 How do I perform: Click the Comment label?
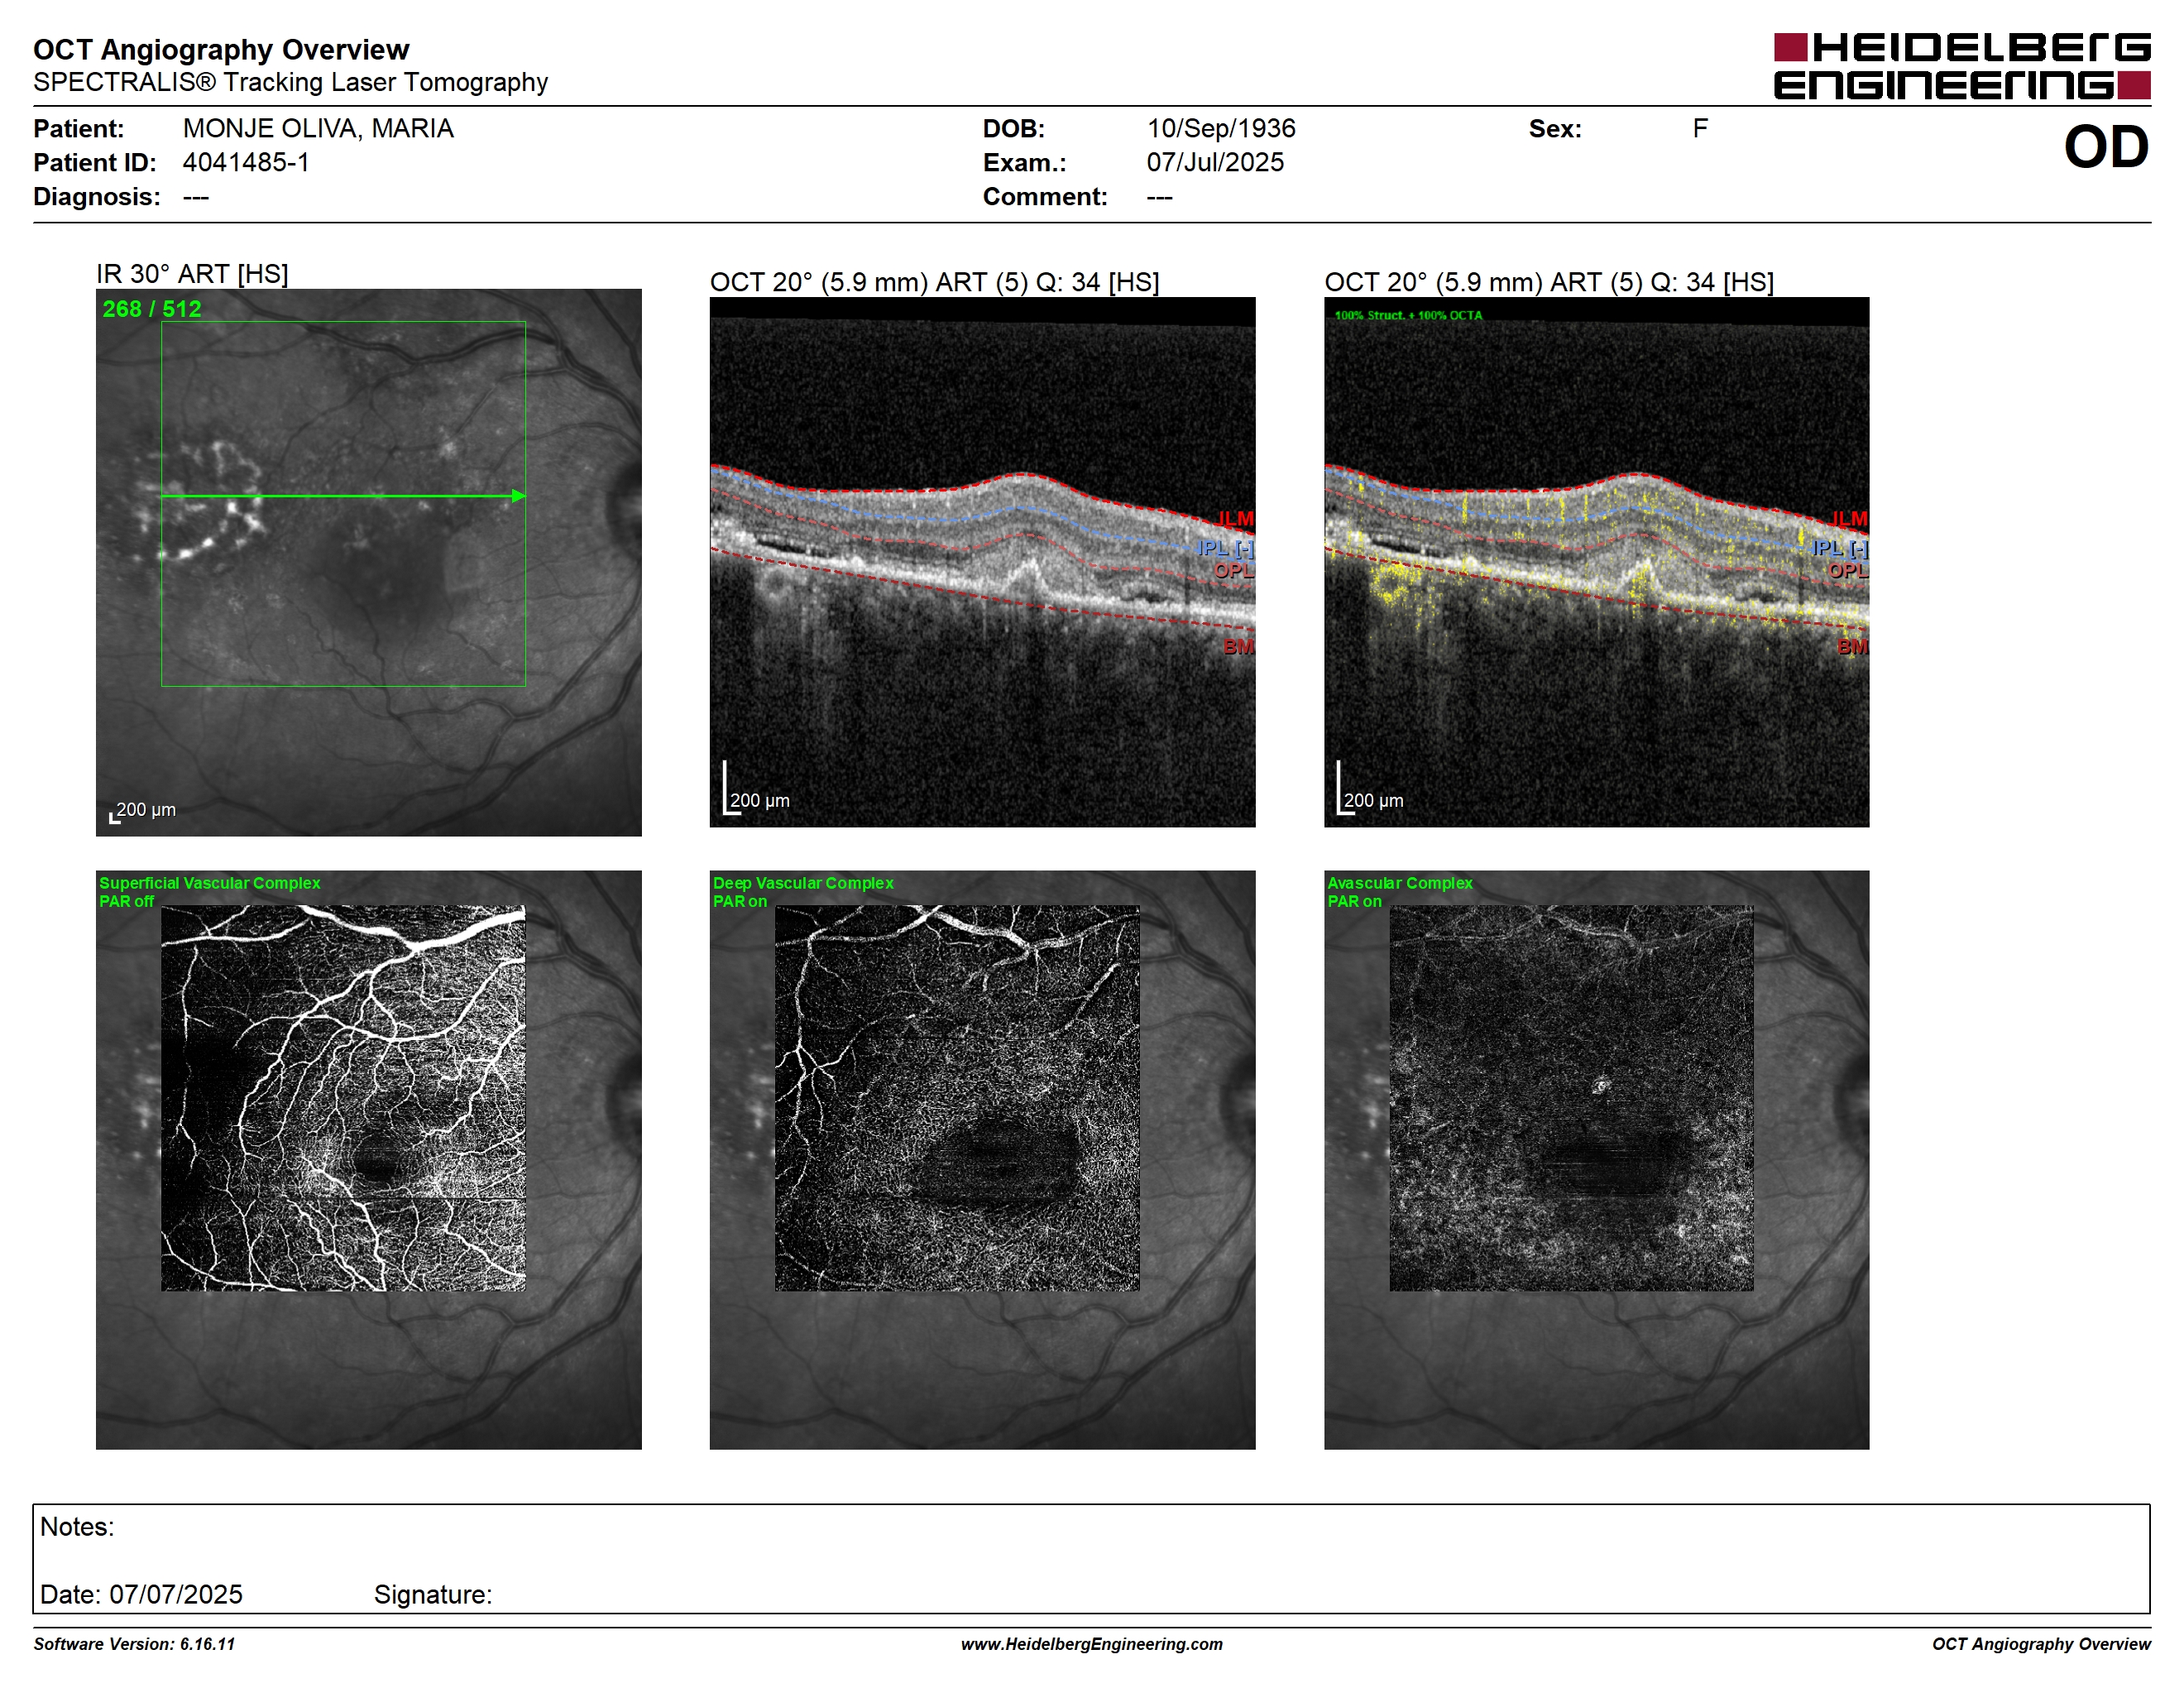1045,196
